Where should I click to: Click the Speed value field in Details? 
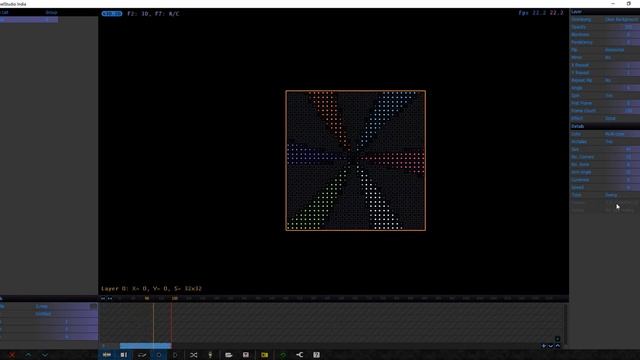tap(622, 187)
